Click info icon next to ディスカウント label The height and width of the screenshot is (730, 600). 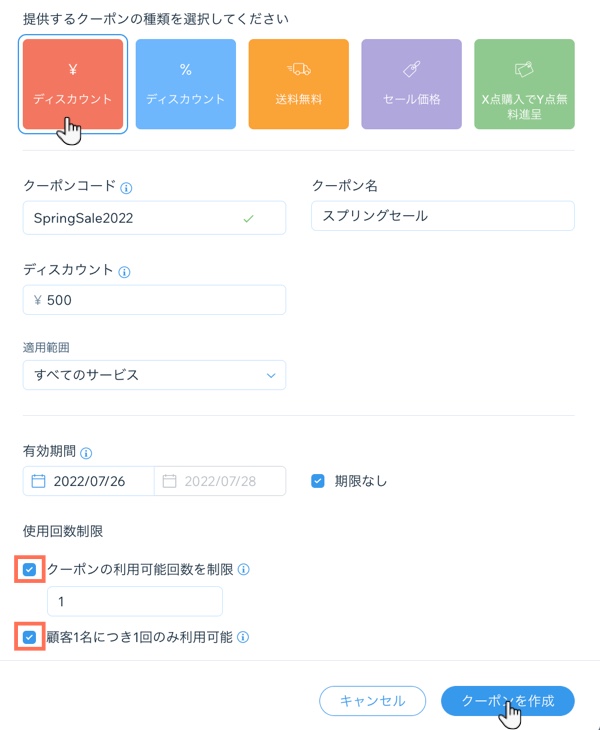(x=125, y=271)
